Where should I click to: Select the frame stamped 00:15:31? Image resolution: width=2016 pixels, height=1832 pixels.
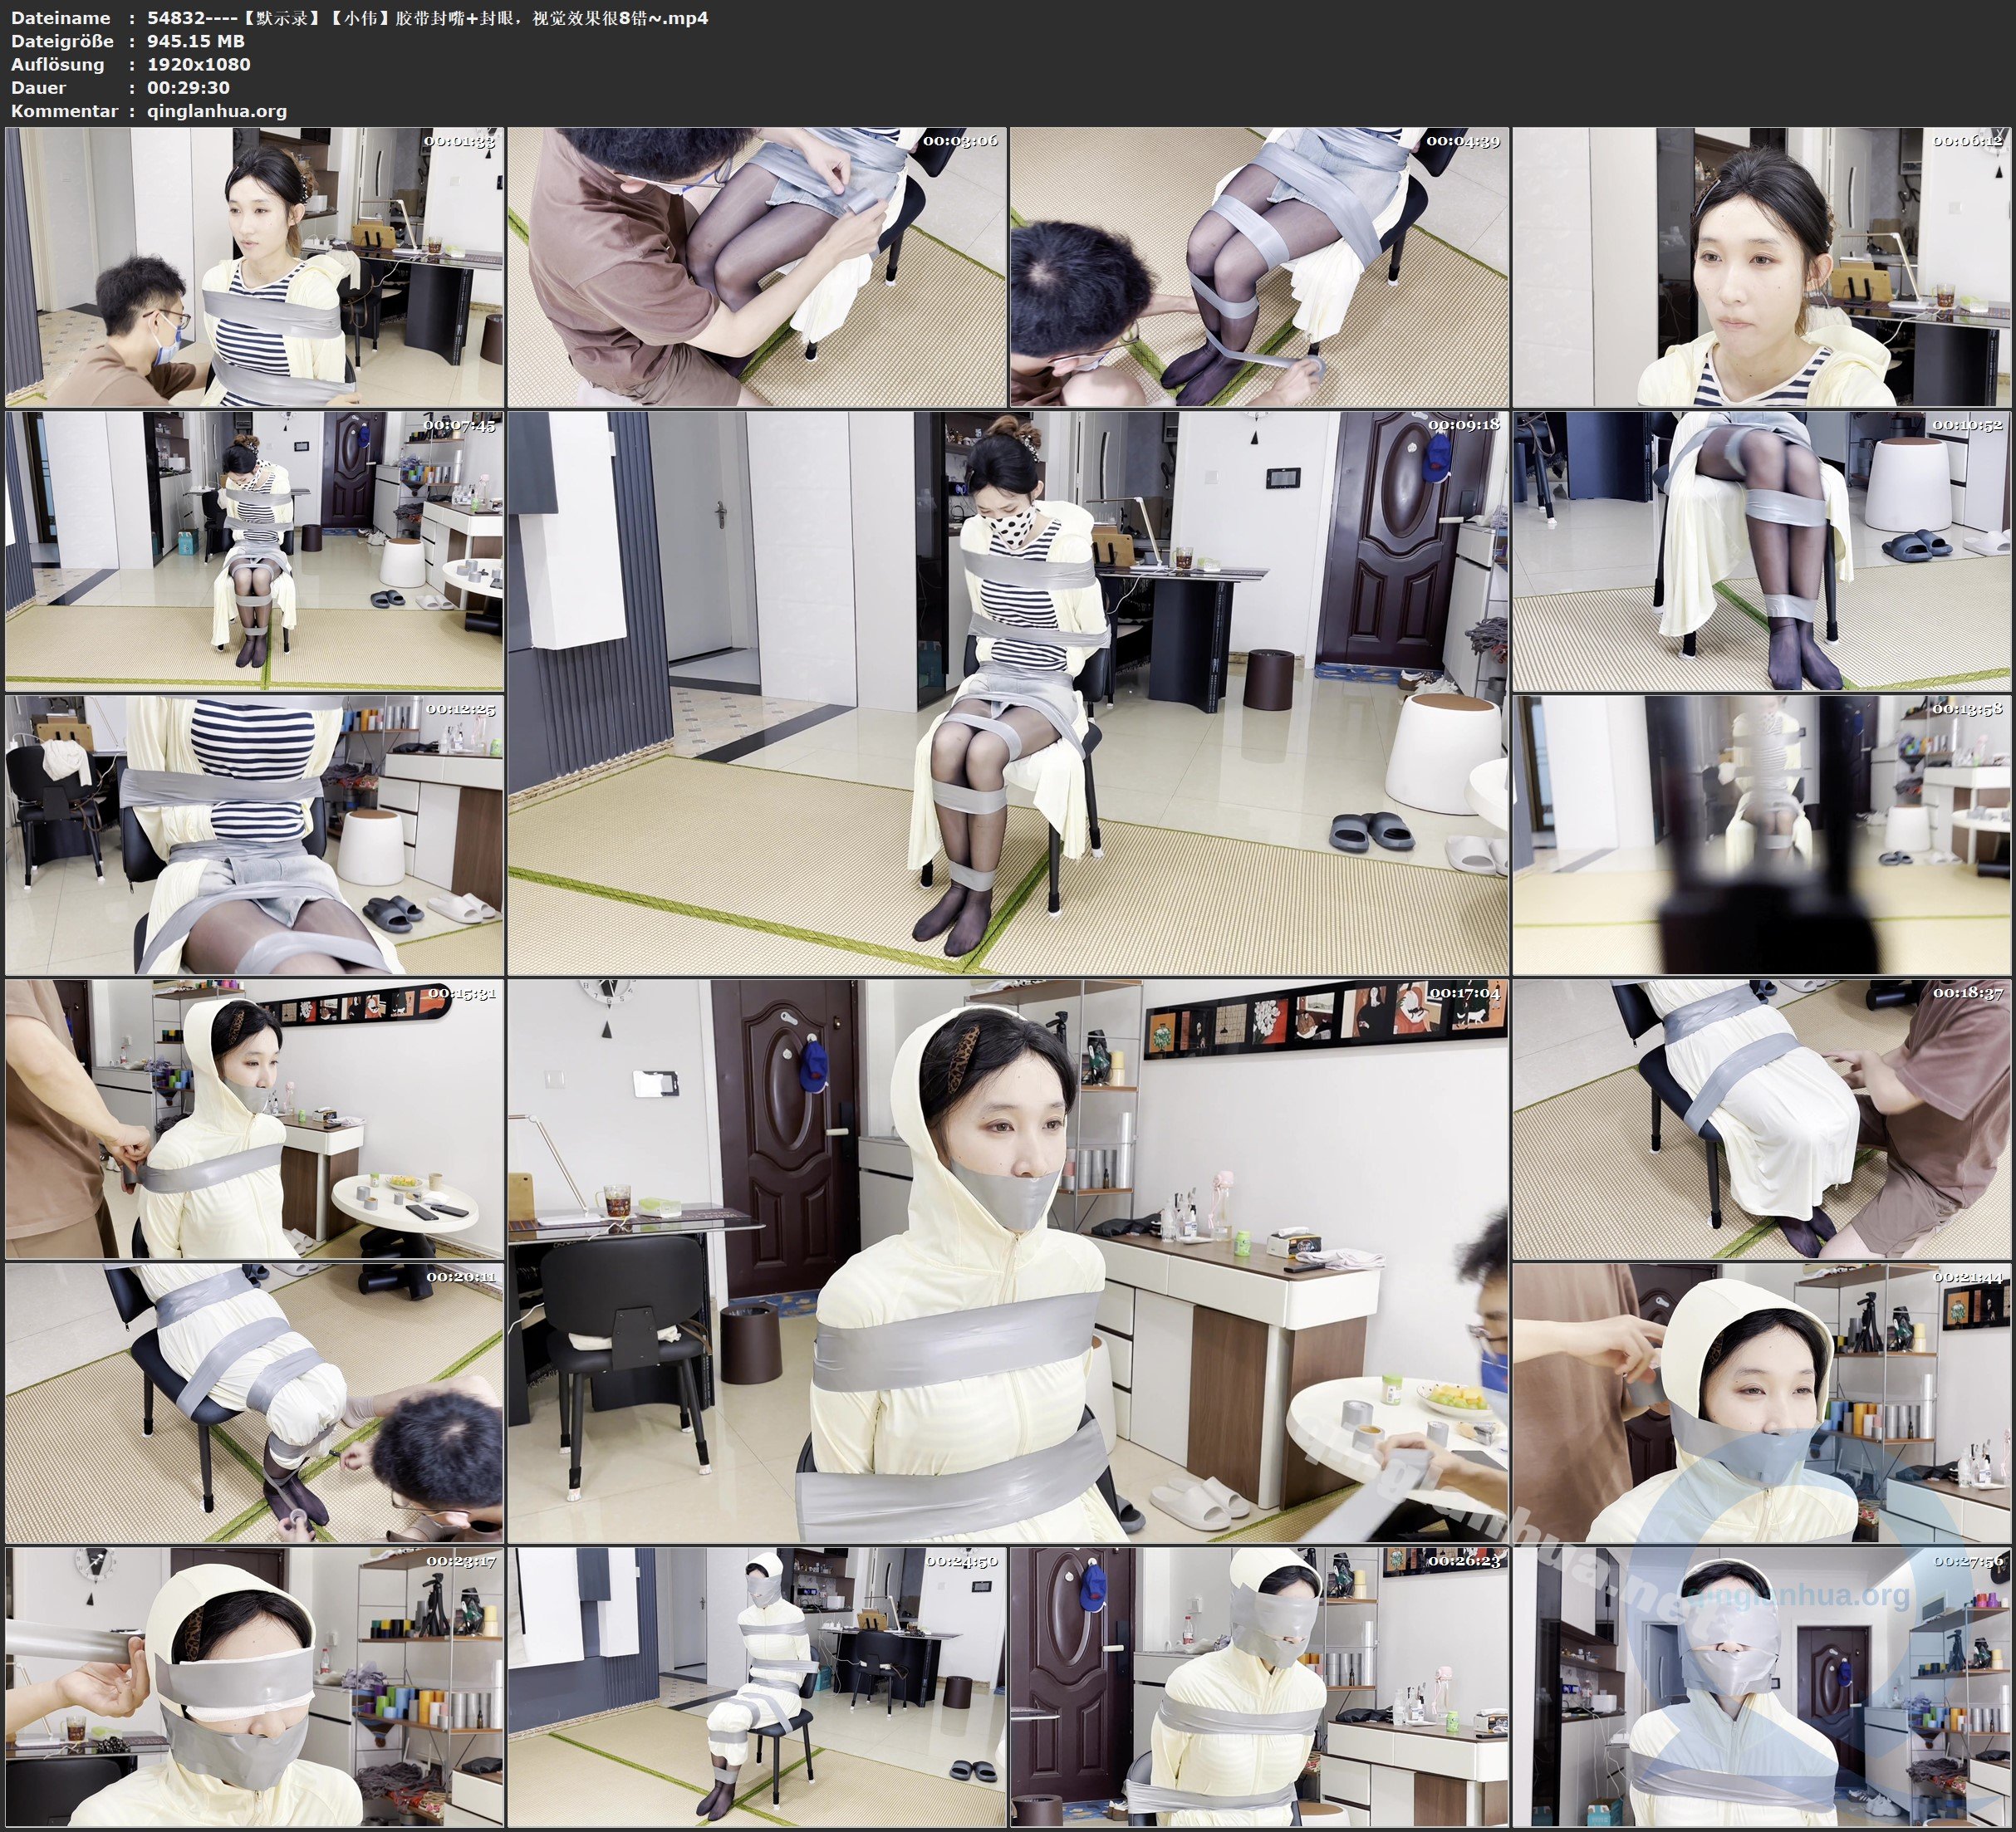254,1119
